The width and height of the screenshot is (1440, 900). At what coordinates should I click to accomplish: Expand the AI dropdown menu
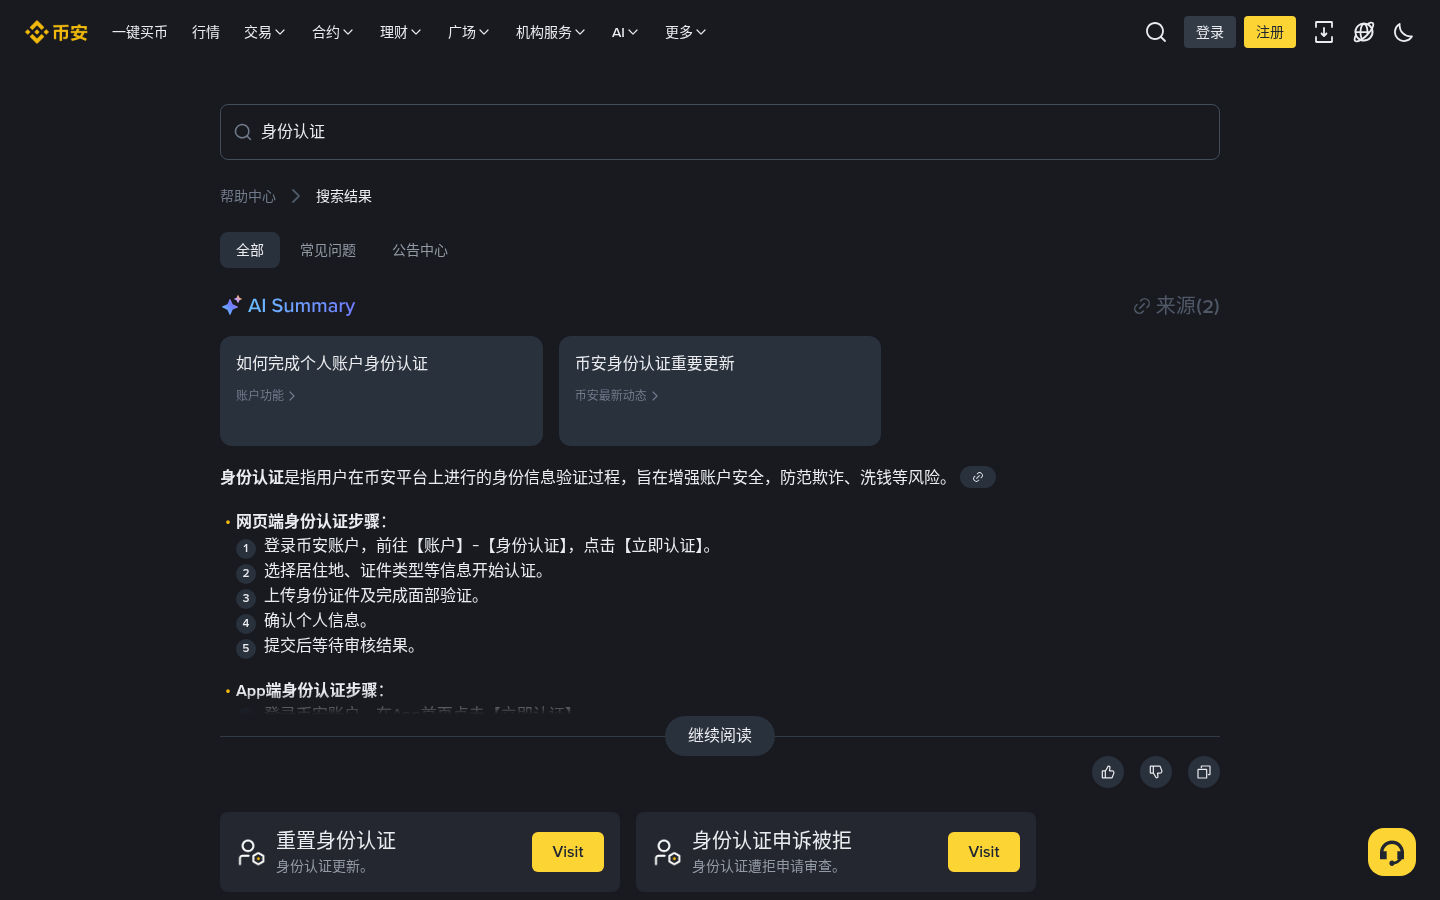tap(625, 32)
